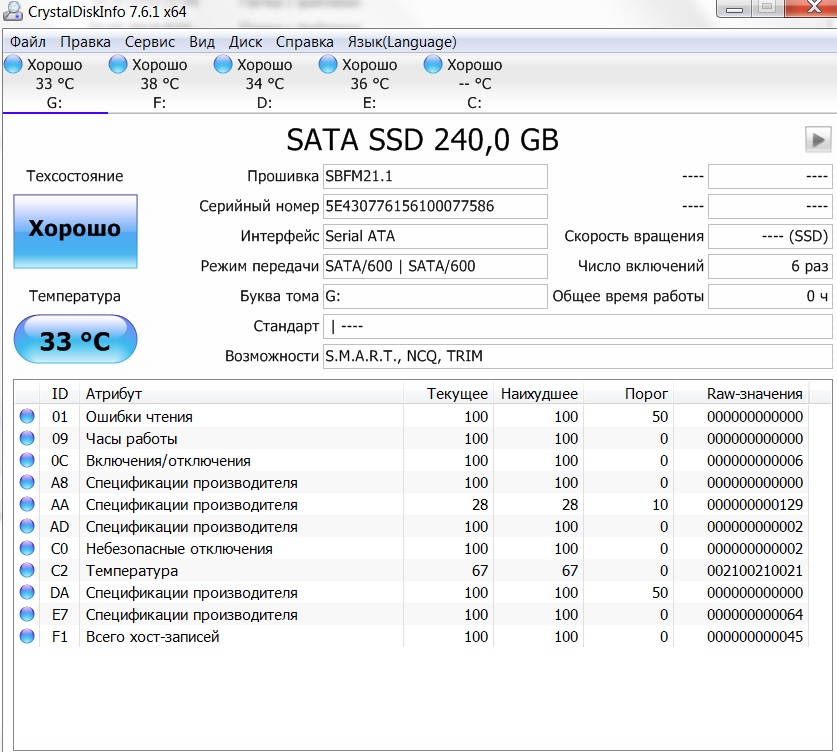Screen dimensions: 837x752
Task: Open the Диск menu
Action: (245, 42)
